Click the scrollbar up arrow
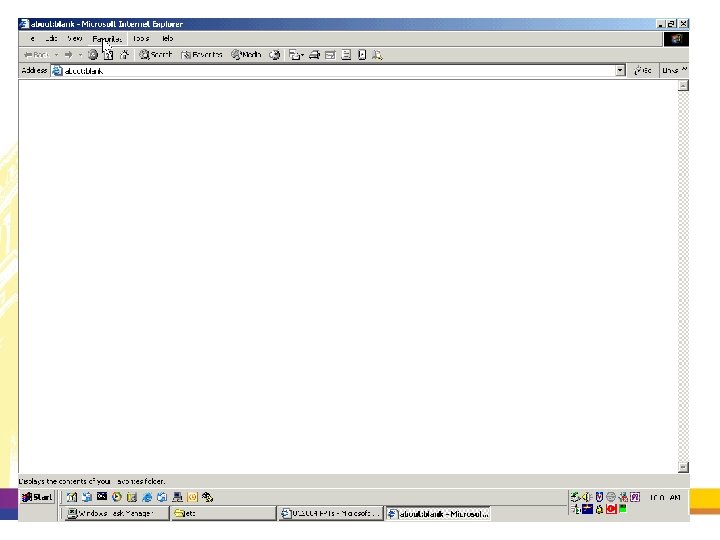Screen dimensions: 720x540 (683, 85)
